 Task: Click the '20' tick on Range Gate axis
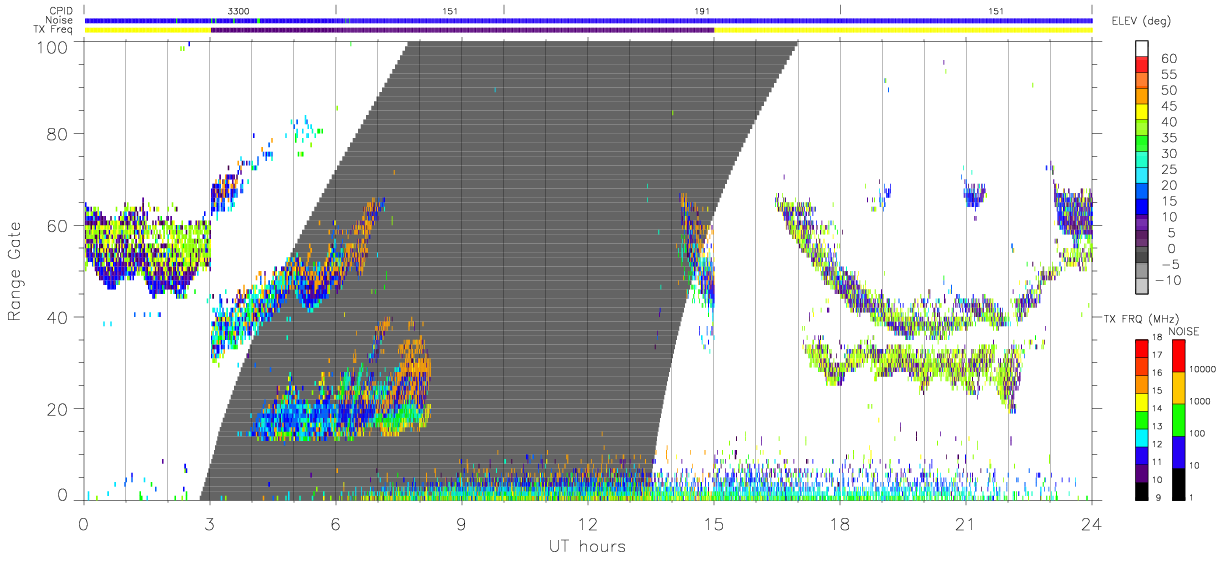point(57,409)
